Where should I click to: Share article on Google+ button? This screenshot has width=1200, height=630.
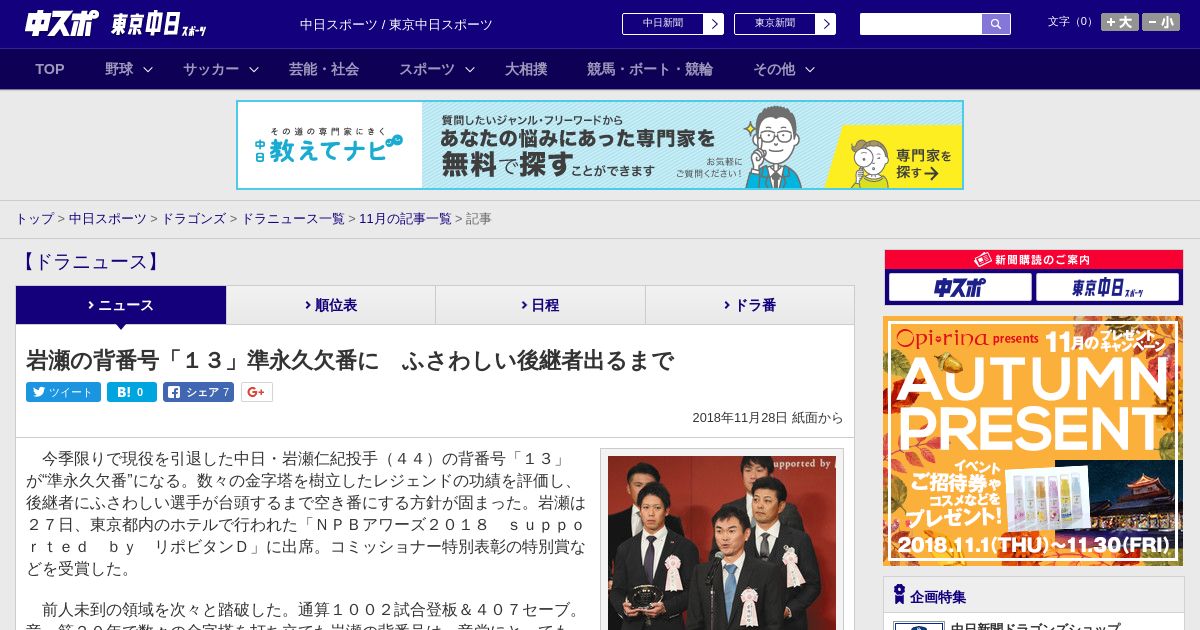[x=256, y=392]
